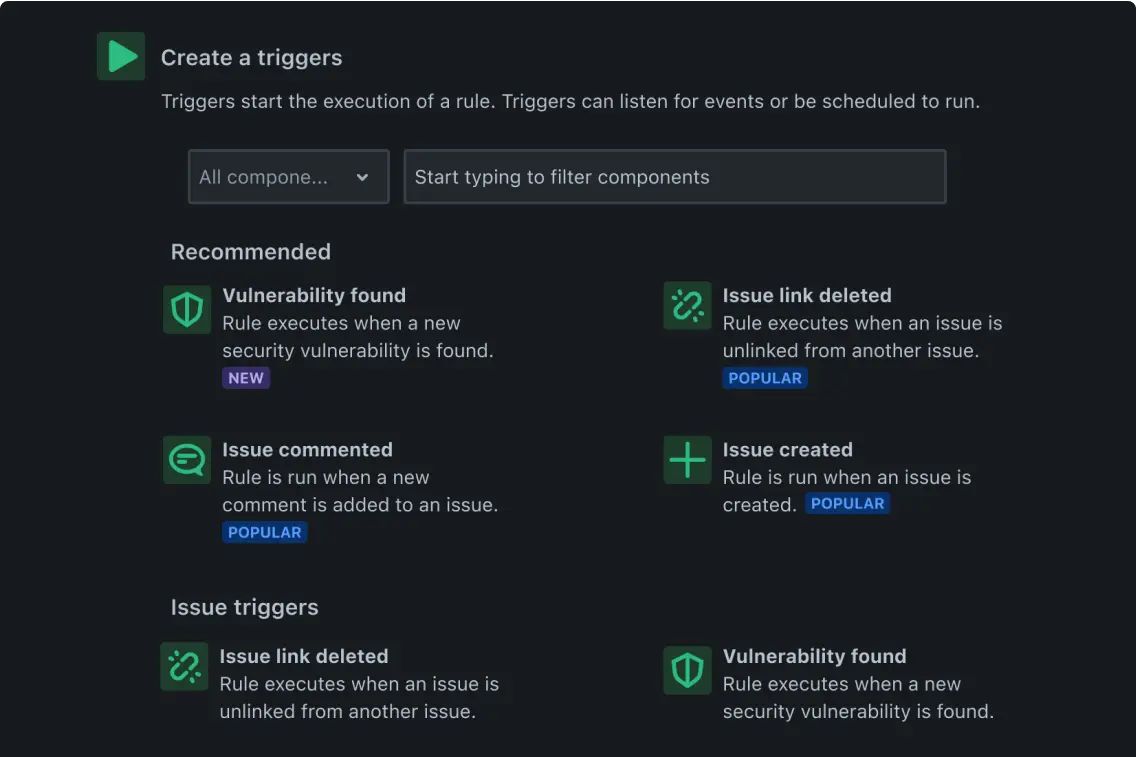Select the Issue created trigger title
The width and height of the screenshot is (1136, 757).
pos(788,450)
